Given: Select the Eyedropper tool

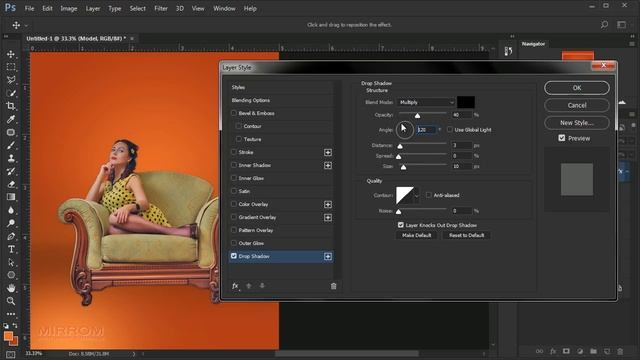Looking at the screenshot, I should (11, 119).
